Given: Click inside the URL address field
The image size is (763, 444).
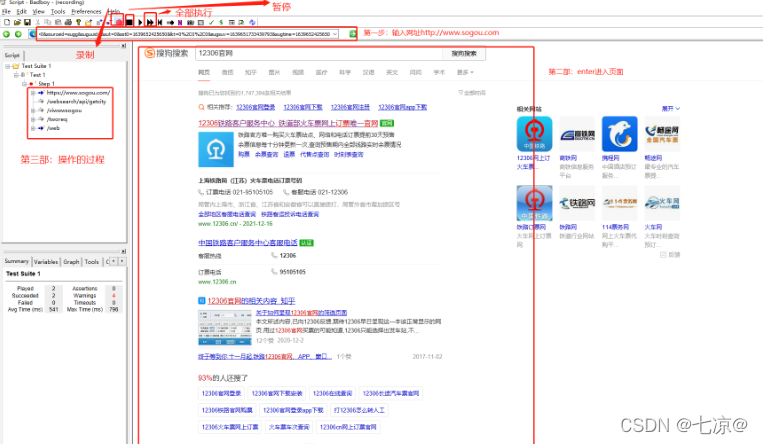Looking at the screenshot, I should [x=185, y=34].
